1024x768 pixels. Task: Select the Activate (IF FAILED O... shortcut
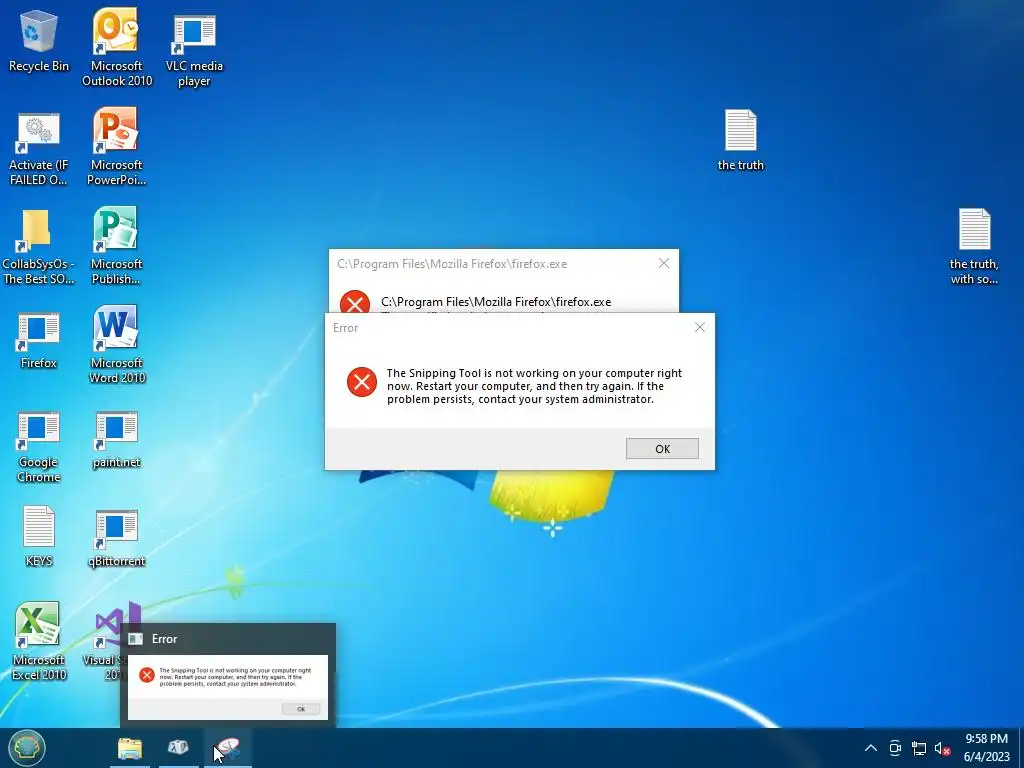coord(39,149)
